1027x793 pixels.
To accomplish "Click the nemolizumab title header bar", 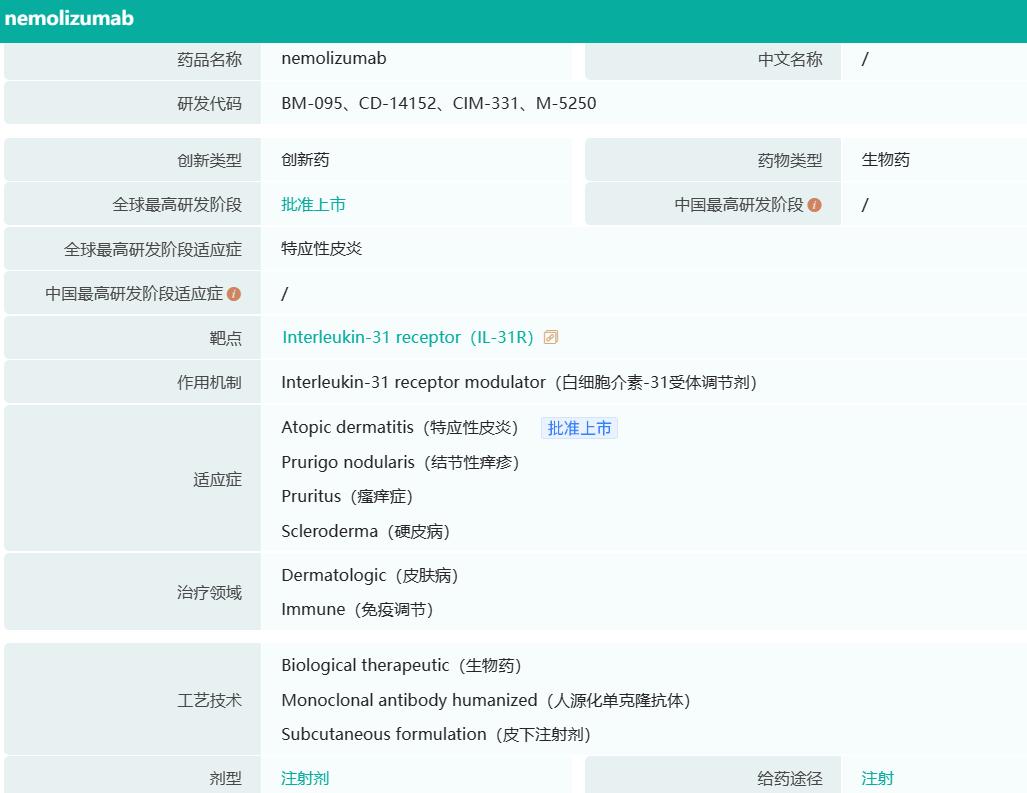I will coord(72,18).
